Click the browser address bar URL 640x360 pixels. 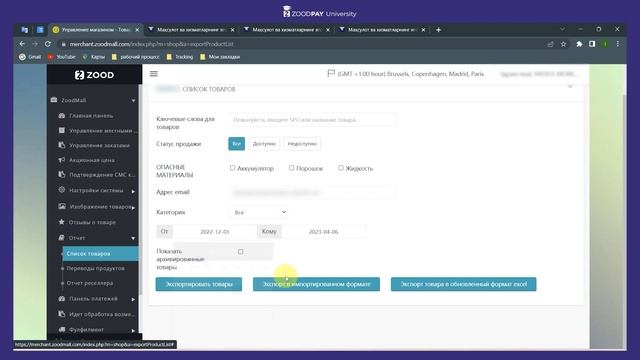point(151,44)
